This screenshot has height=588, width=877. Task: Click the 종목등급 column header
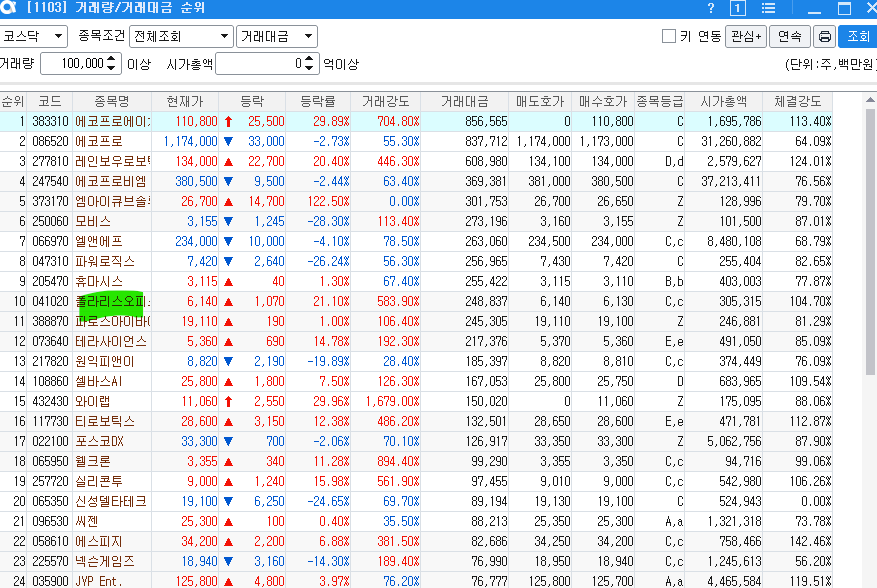tap(660, 101)
